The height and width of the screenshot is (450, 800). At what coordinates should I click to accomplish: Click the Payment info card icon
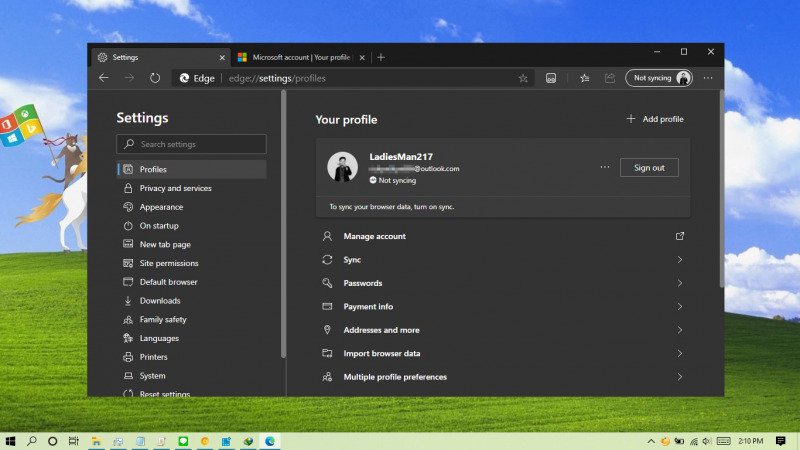pos(327,307)
